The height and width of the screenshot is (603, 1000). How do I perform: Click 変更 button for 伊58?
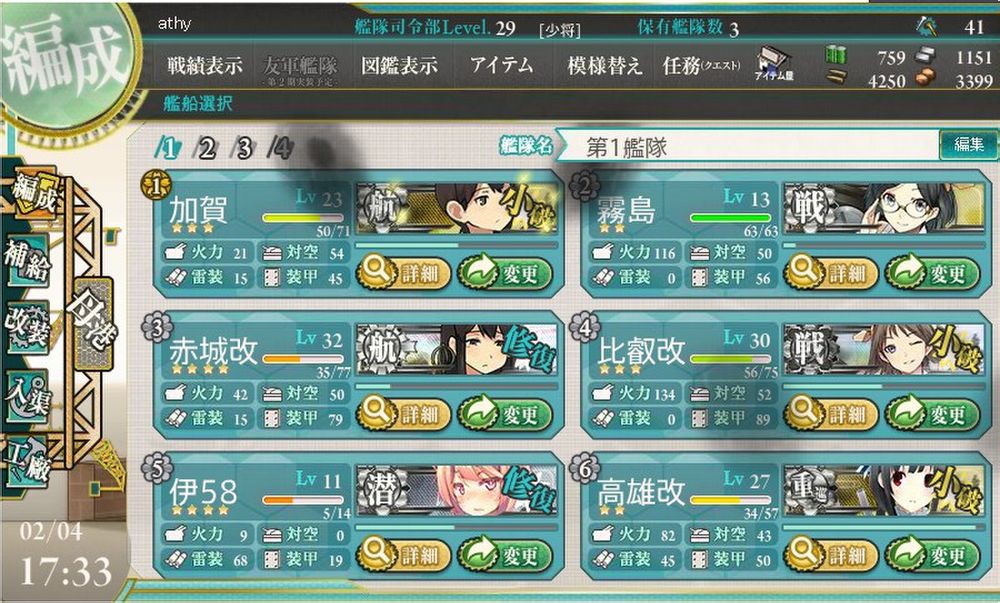point(505,556)
